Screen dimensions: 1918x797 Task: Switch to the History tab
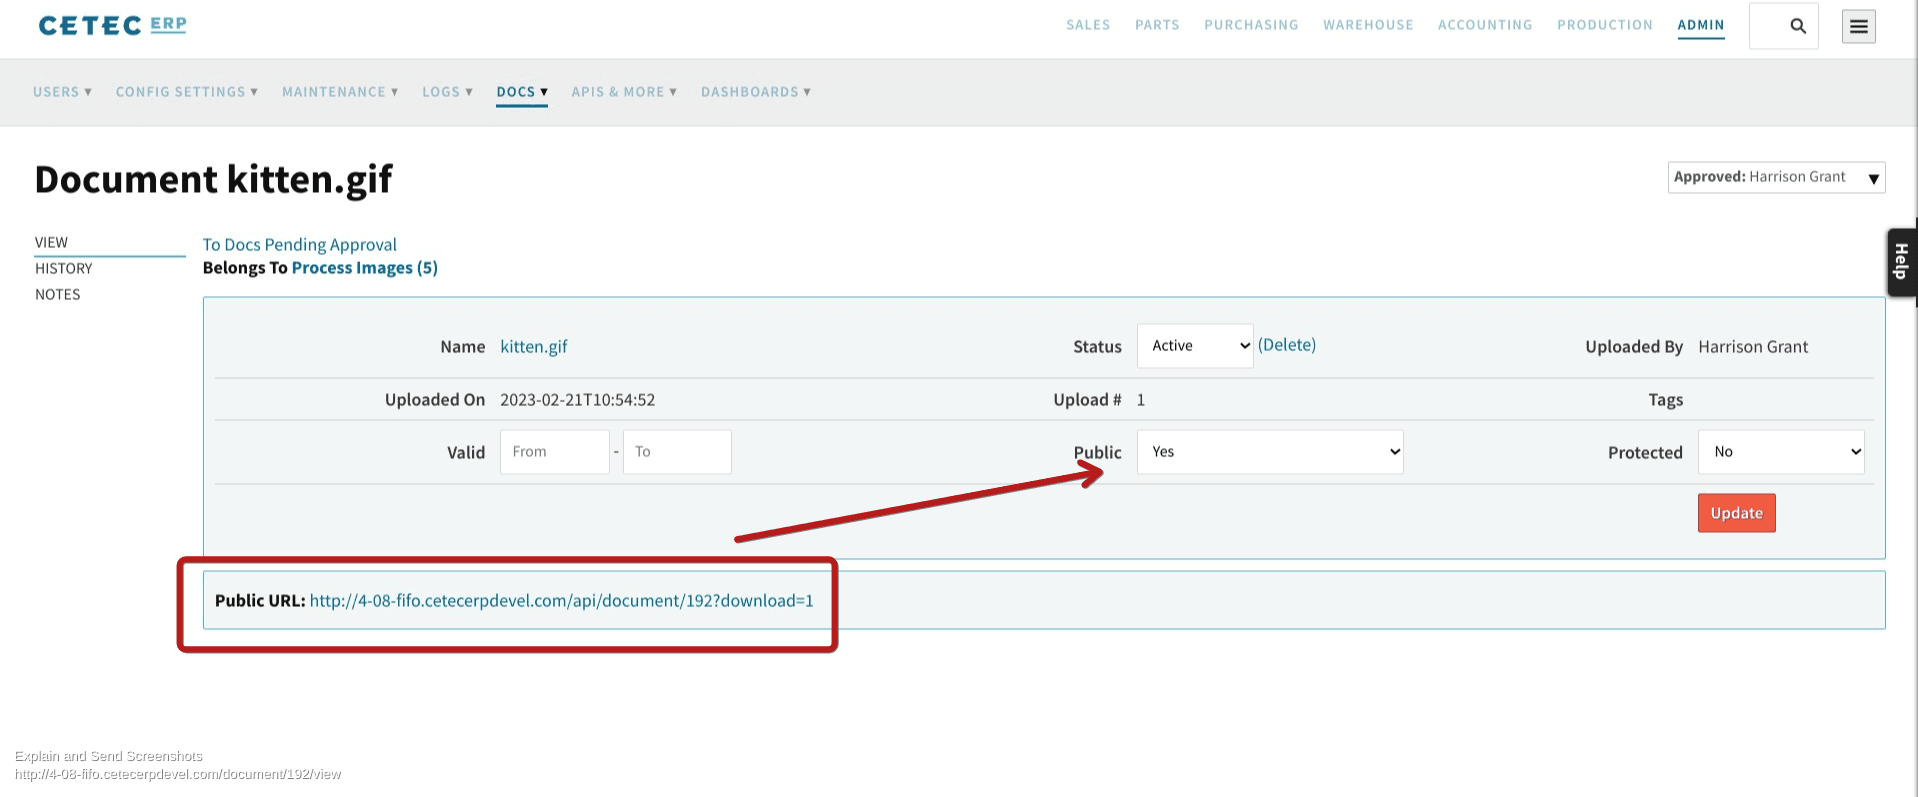pyautogui.click(x=64, y=269)
